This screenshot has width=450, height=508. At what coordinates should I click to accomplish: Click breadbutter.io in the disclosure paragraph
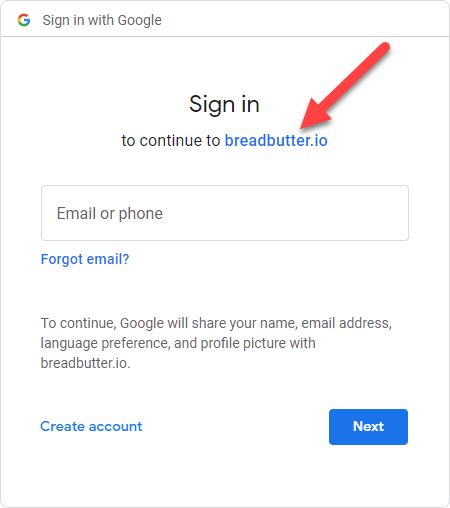point(85,363)
